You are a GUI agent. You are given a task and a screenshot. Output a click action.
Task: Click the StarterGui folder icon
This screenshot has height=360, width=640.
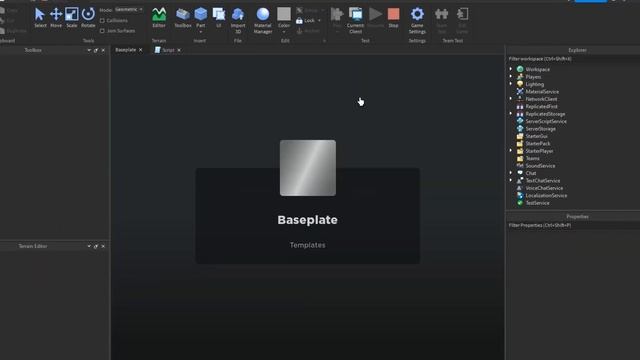(520, 136)
